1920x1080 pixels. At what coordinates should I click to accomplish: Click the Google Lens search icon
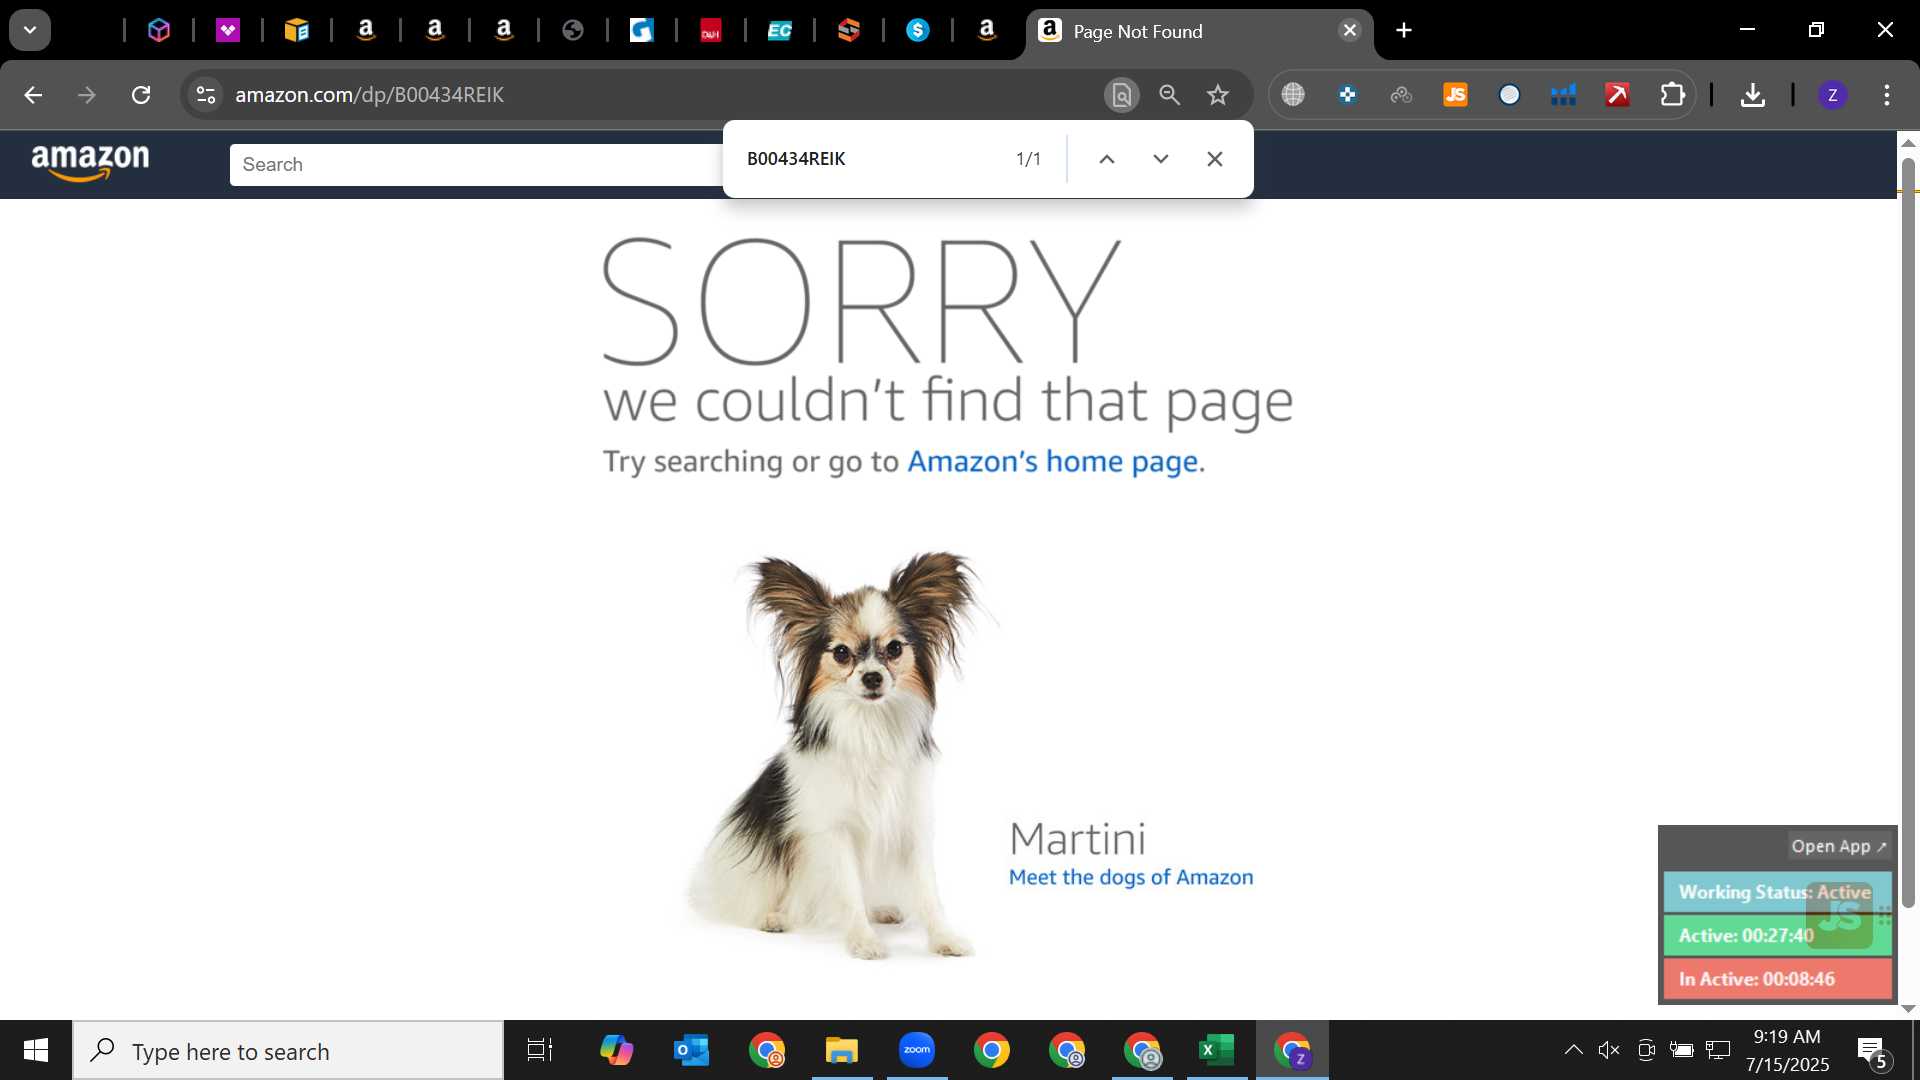coord(1122,95)
